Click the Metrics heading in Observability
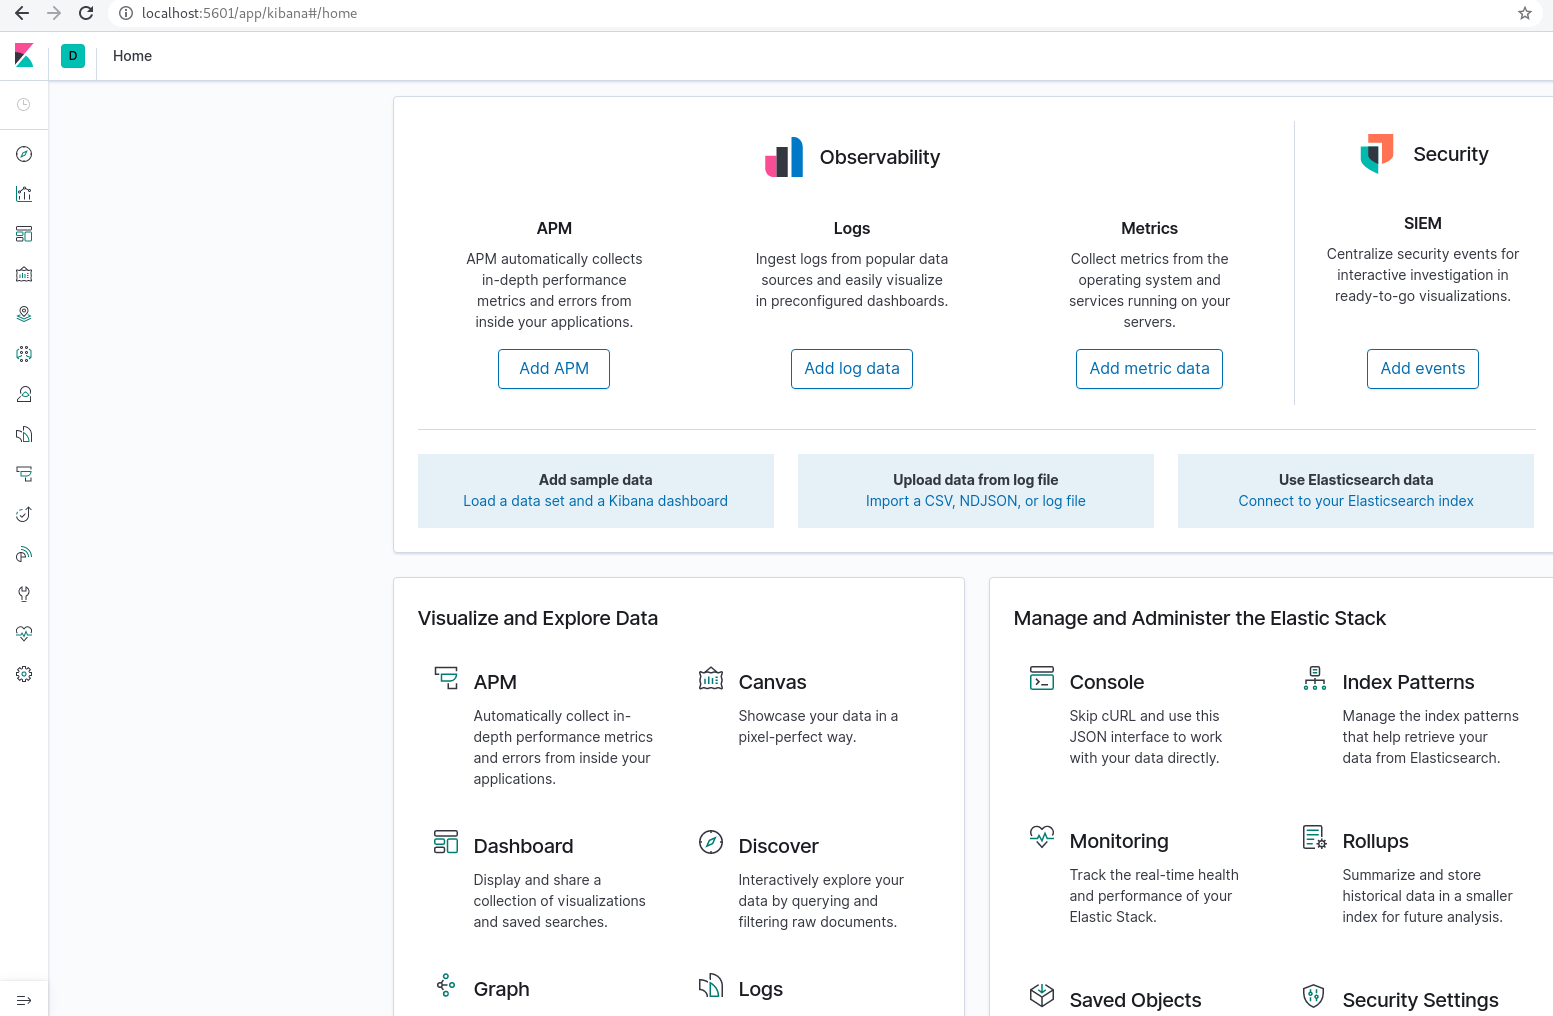 [1149, 228]
